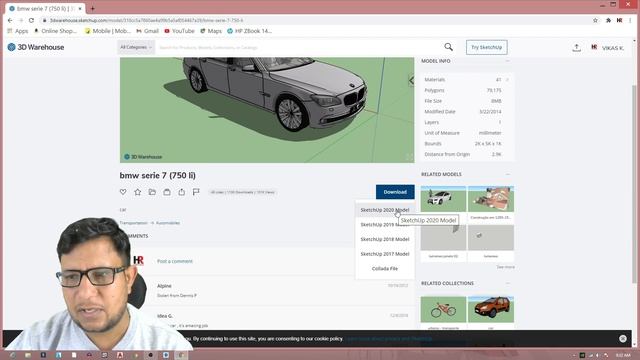Click the Gmail bookmark

pyautogui.click(x=147, y=31)
